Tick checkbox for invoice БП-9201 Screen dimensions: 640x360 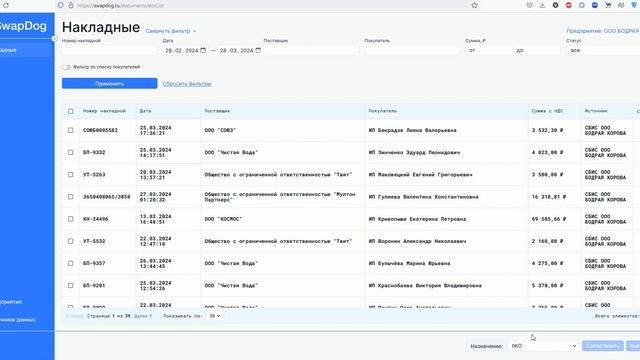coord(71,285)
